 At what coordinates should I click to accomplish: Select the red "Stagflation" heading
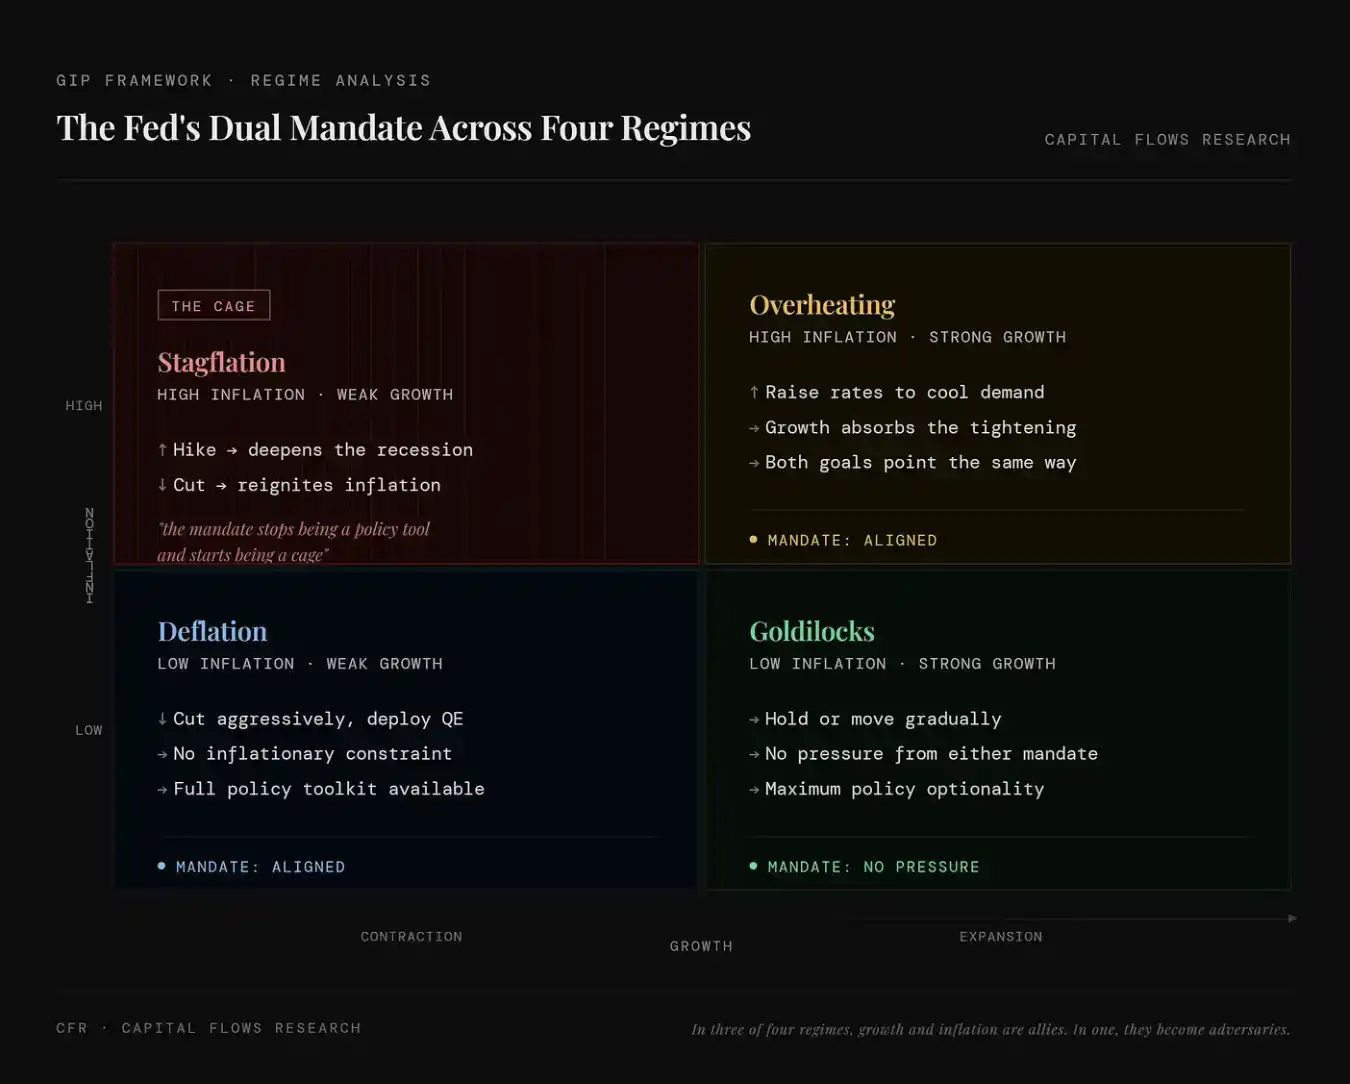(221, 362)
